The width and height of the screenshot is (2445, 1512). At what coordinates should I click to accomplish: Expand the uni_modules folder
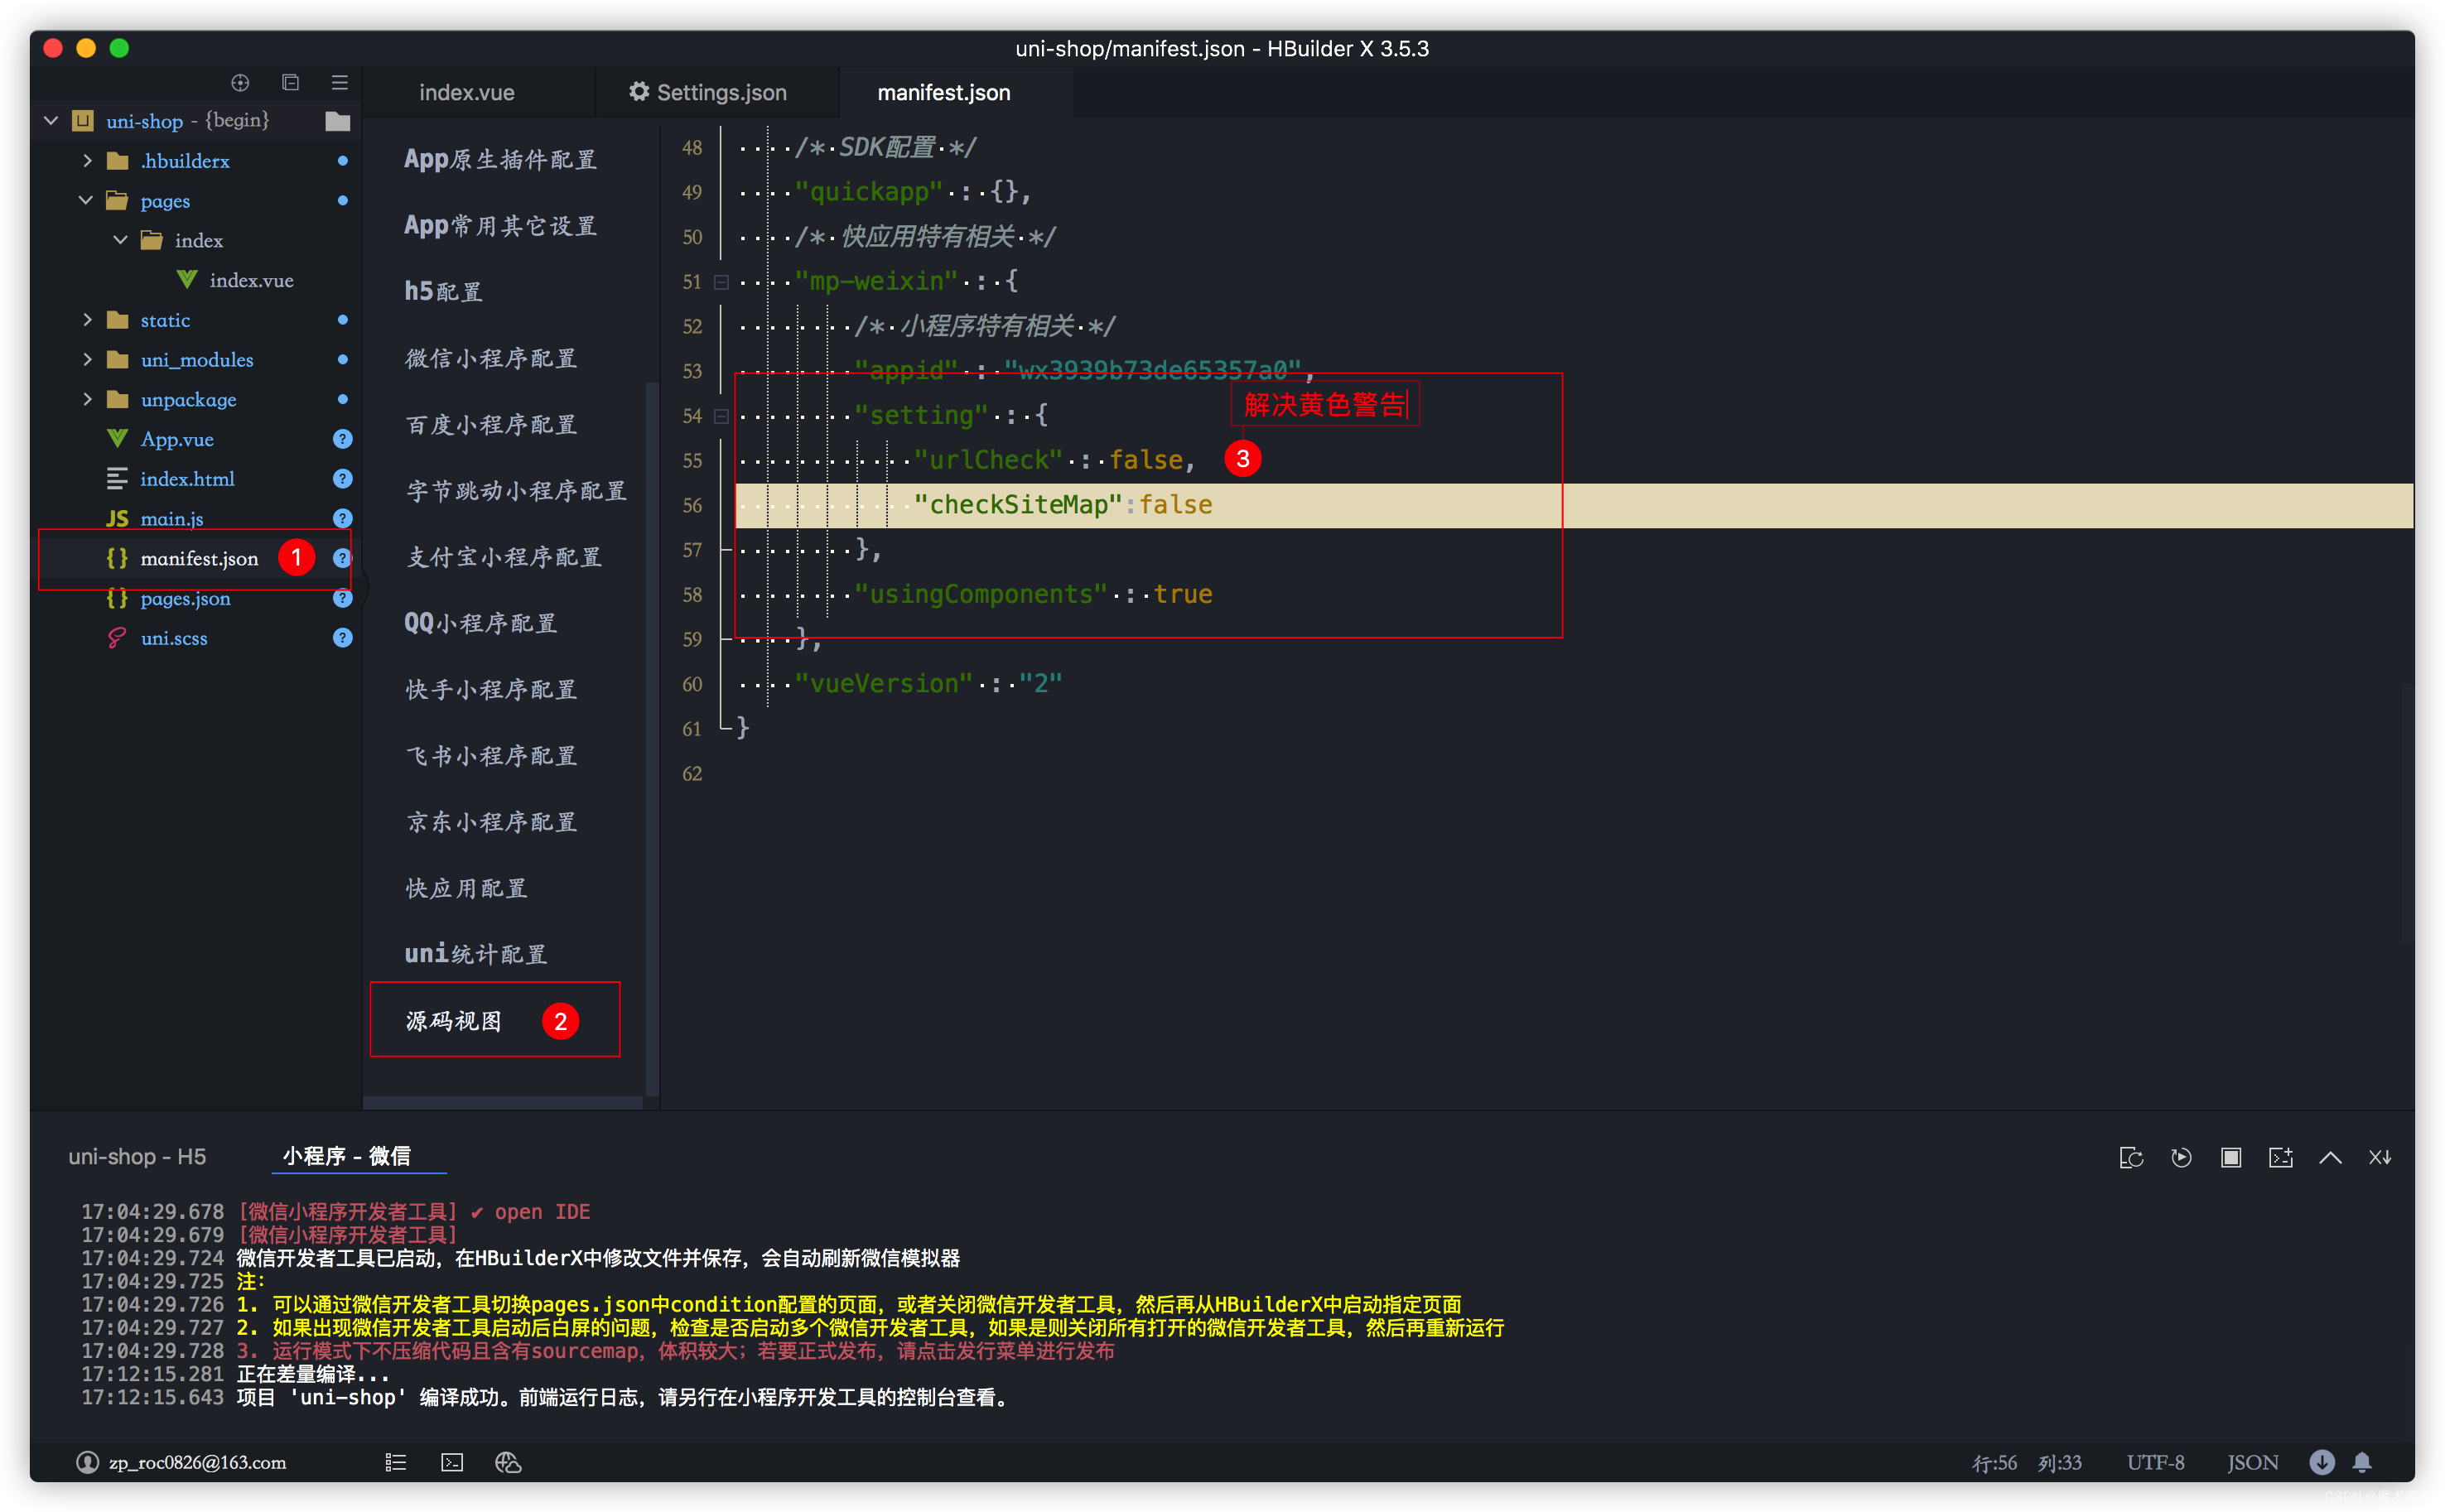click(87, 359)
